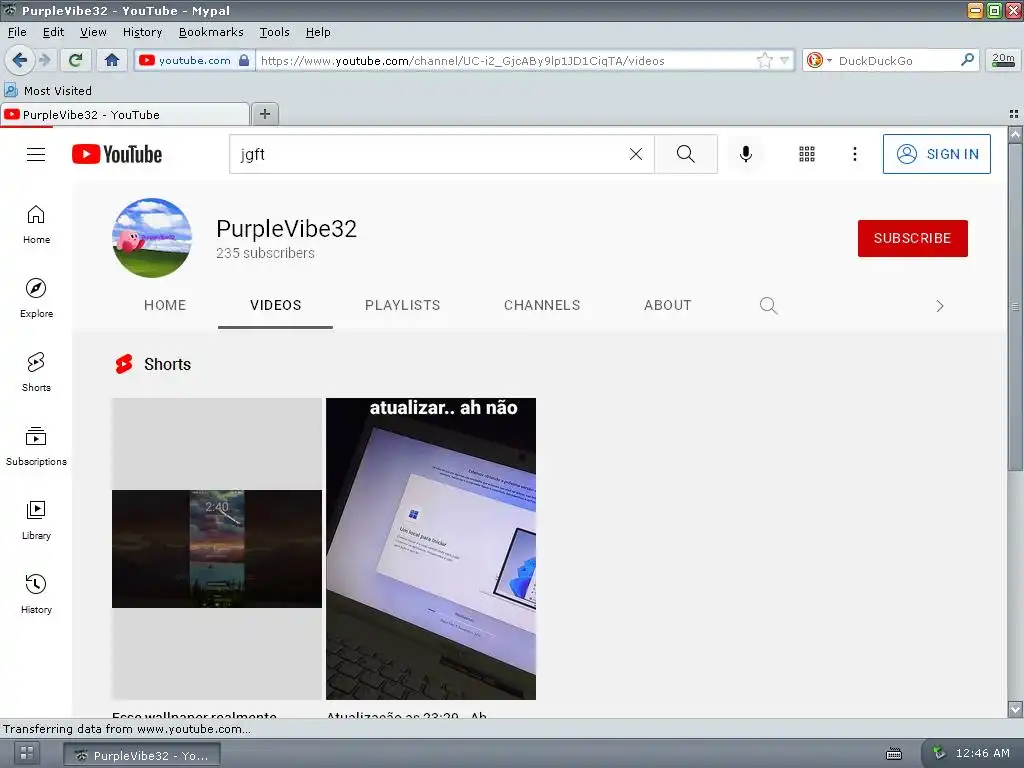Screen dimensions: 1024x768
Task: Open History in the YouTube sidebar
Action: click(x=36, y=594)
